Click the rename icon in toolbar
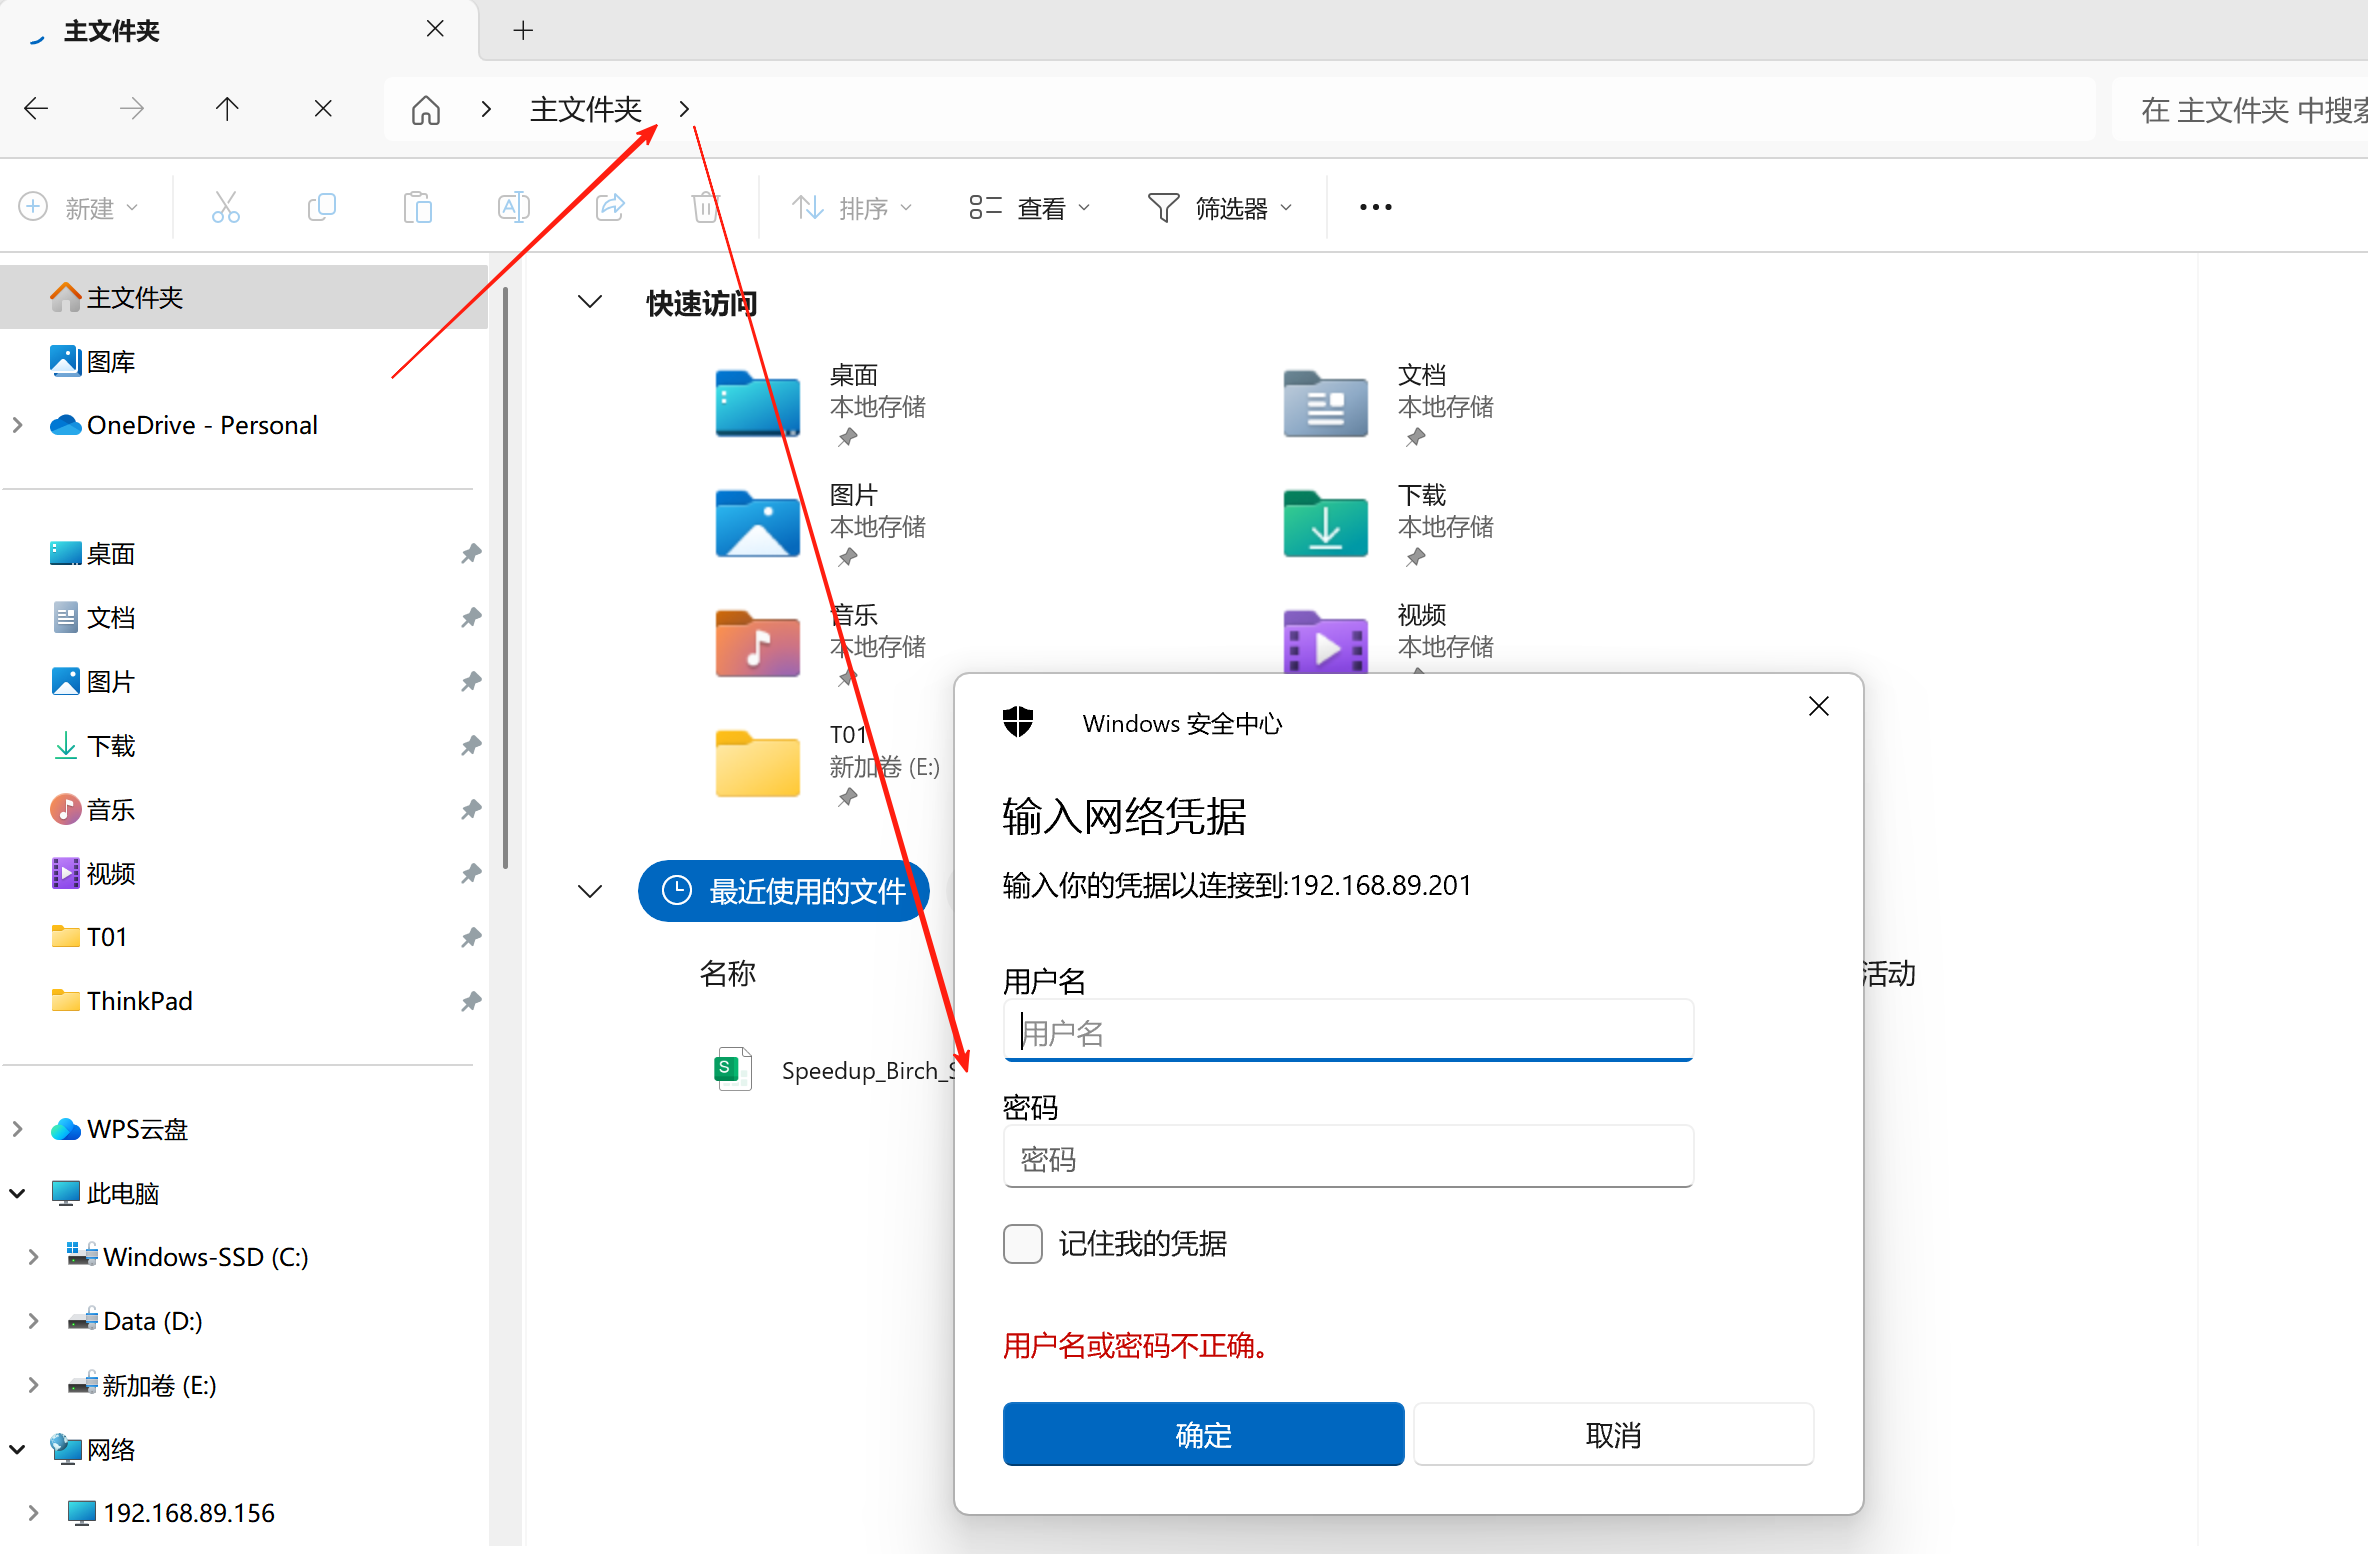The image size is (2368, 1554). (513, 208)
